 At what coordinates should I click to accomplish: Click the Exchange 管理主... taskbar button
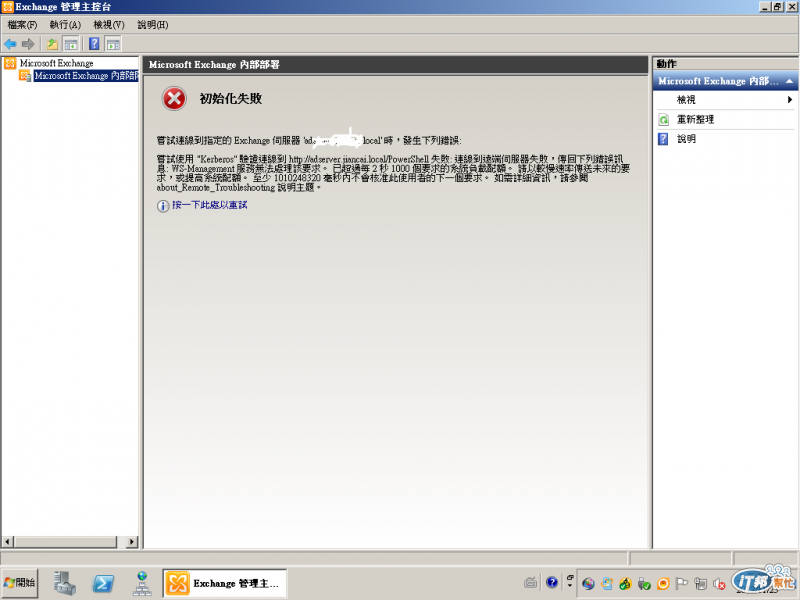pyautogui.click(x=224, y=583)
